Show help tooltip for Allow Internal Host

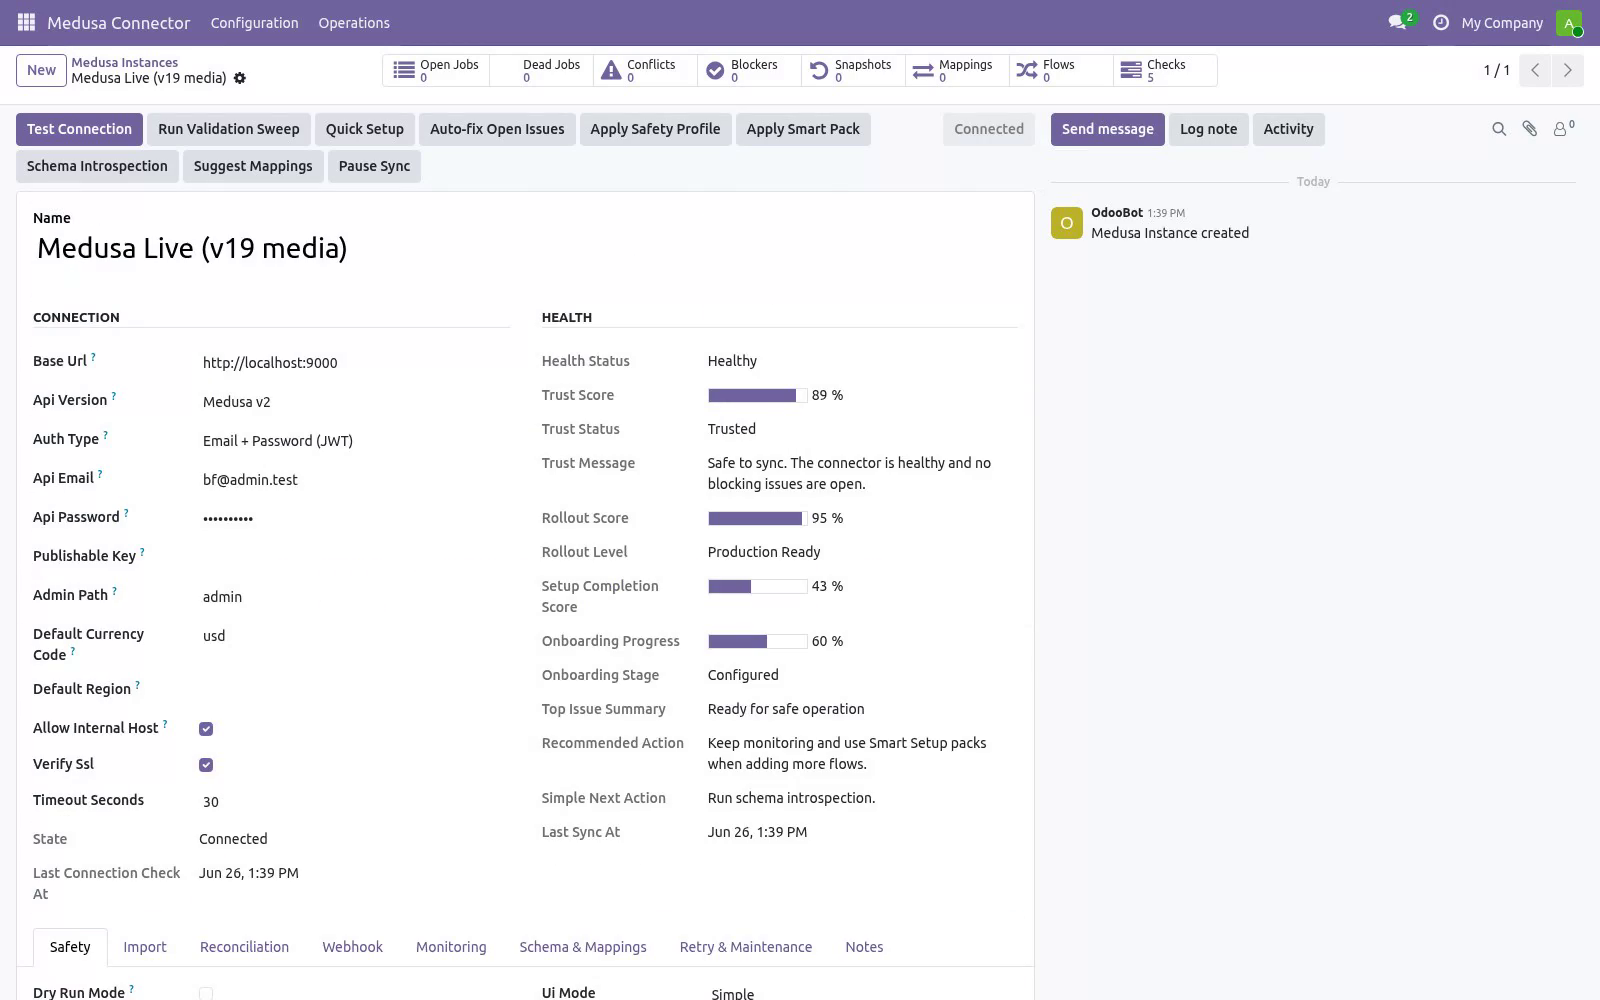click(165, 724)
